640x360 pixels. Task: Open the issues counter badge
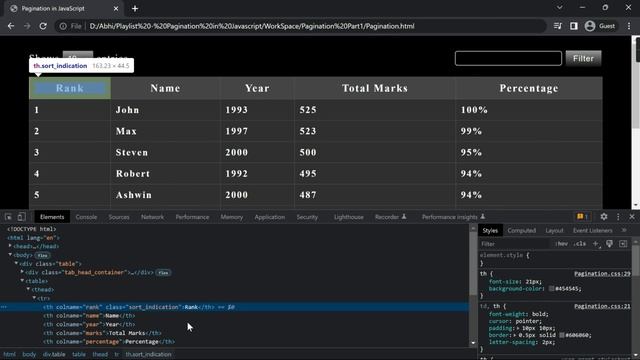(582, 217)
